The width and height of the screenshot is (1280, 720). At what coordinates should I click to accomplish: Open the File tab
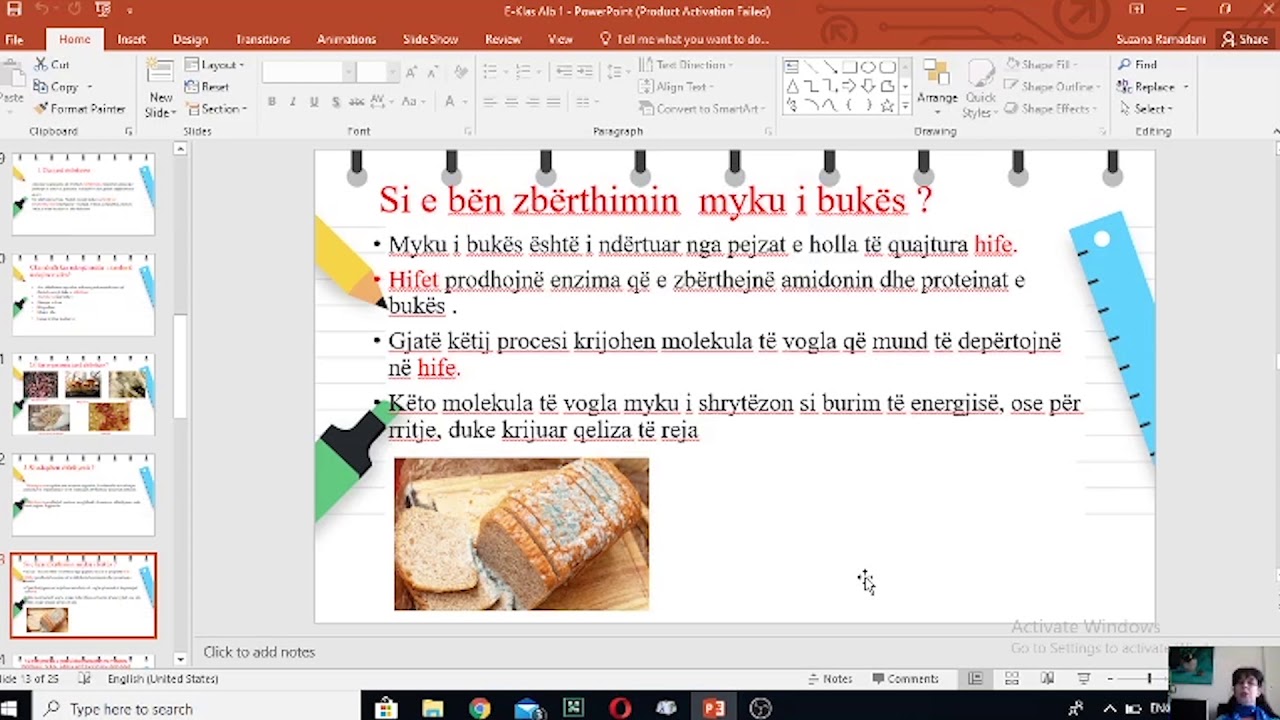click(14, 39)
